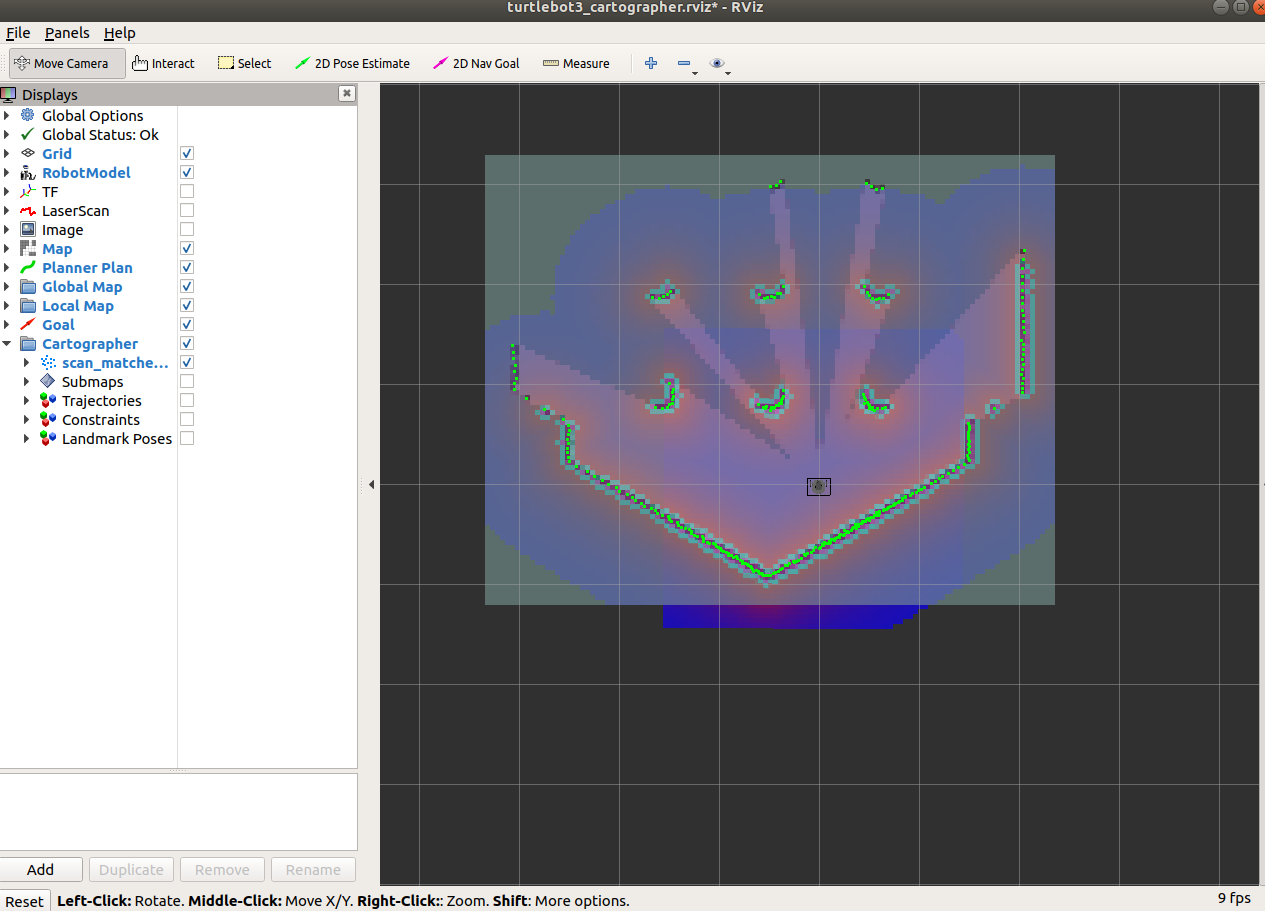Click the RobotModel display icon
Screen dimensions: 1265x911
coord(26,172)
